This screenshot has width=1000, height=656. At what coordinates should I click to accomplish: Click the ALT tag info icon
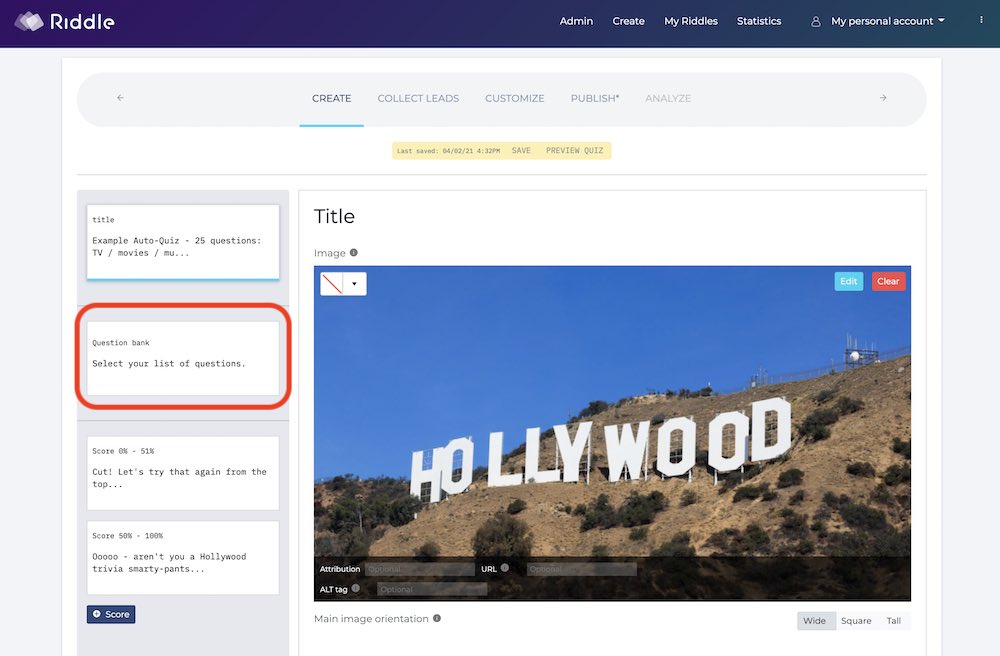[x=356, y=588]
